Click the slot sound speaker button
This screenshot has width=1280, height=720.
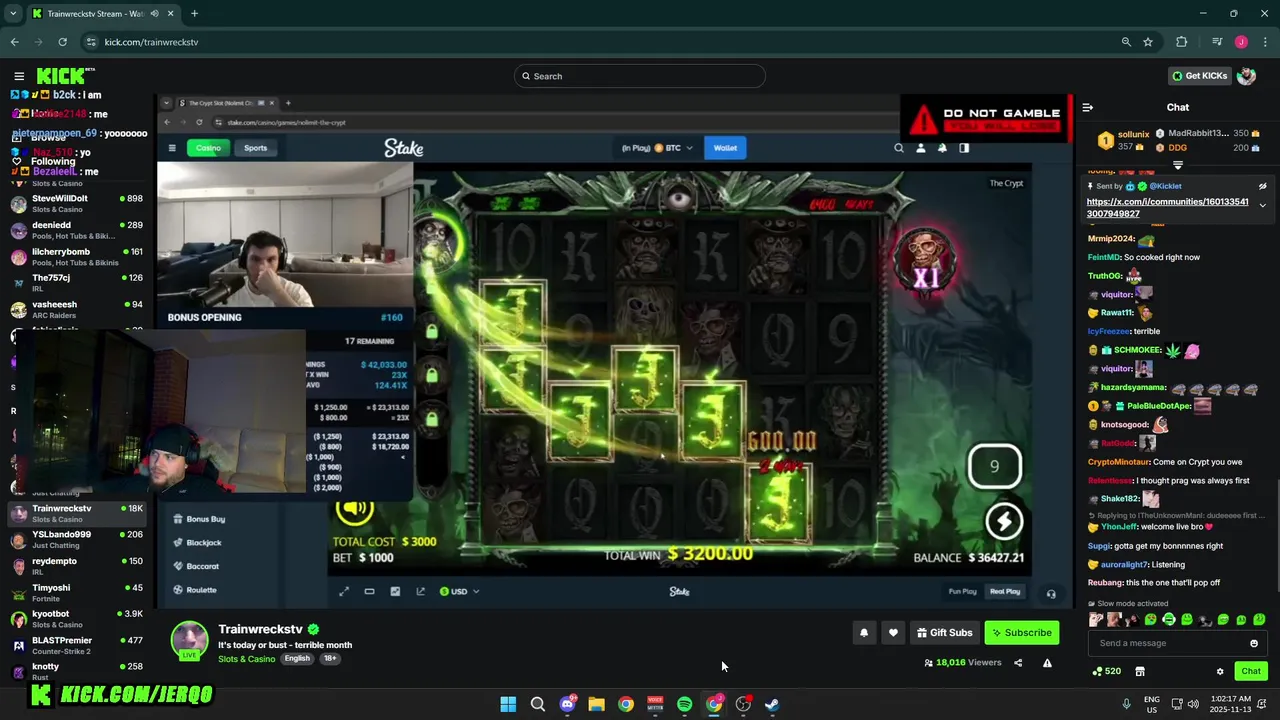355,509
